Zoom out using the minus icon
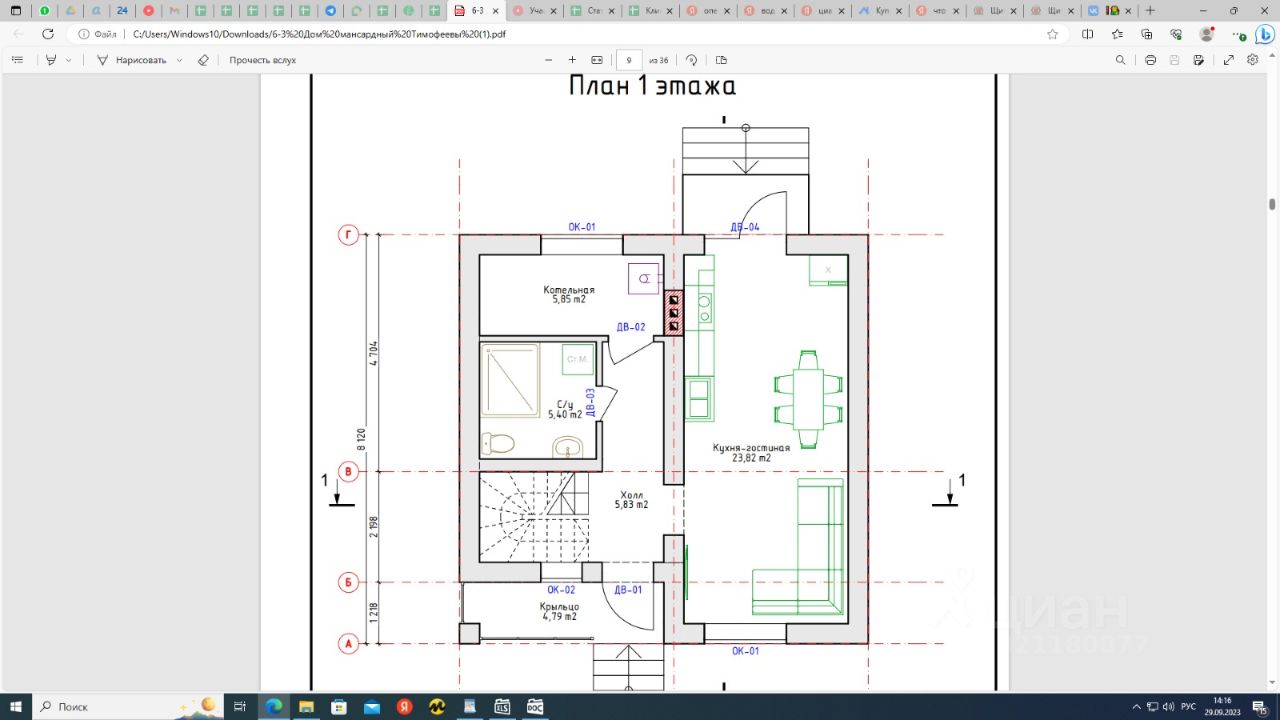1280x720 pixels. [x=548, y=60]
